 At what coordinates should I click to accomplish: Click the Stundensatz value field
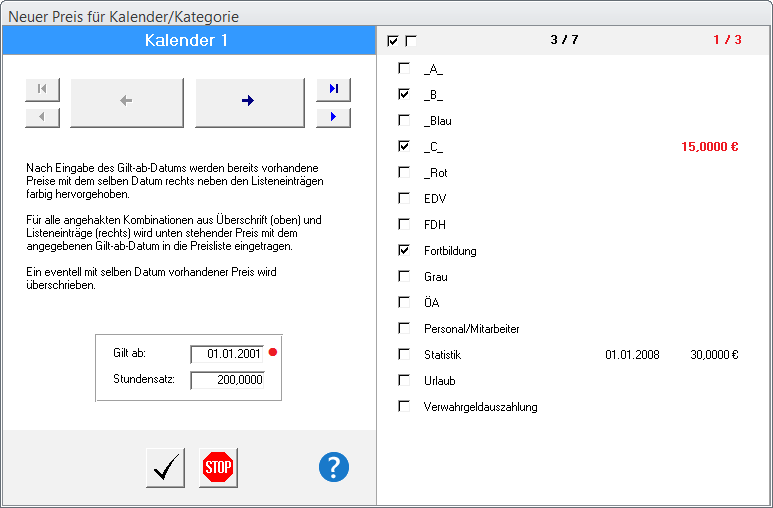(x=227, y=380)
